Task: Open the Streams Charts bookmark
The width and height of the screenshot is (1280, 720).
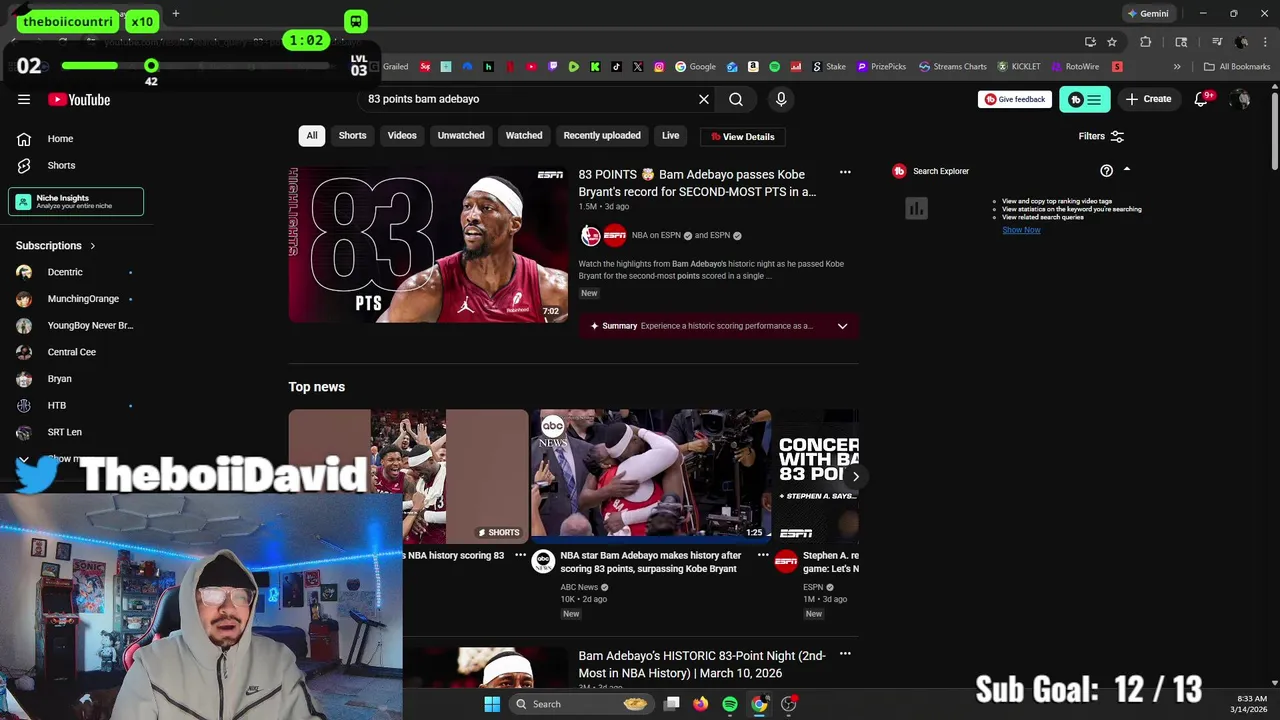Action: (952, 67)
